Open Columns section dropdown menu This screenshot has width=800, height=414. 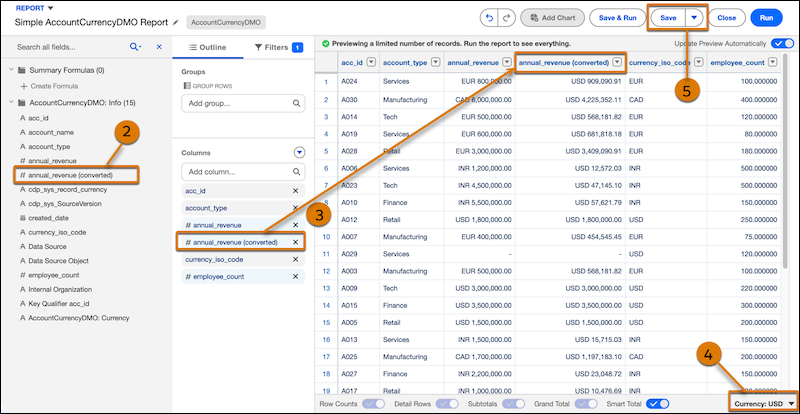[x=299, y=152]
